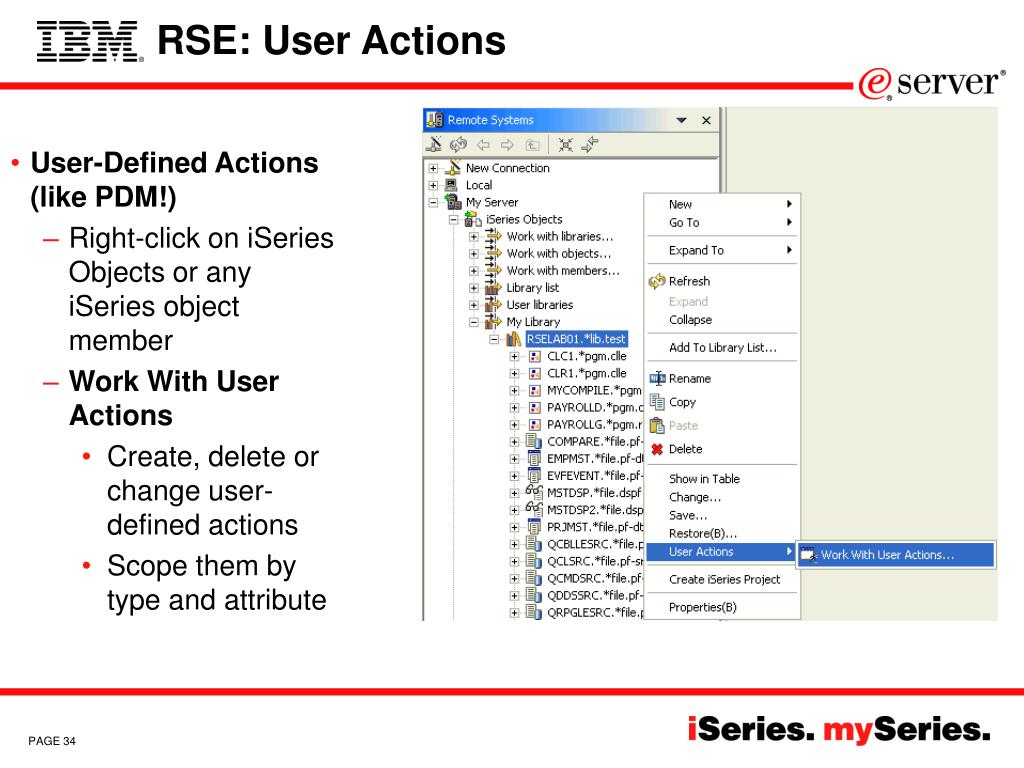Click the My Server connection icon

pyautogui.click(x=453, y=202)
